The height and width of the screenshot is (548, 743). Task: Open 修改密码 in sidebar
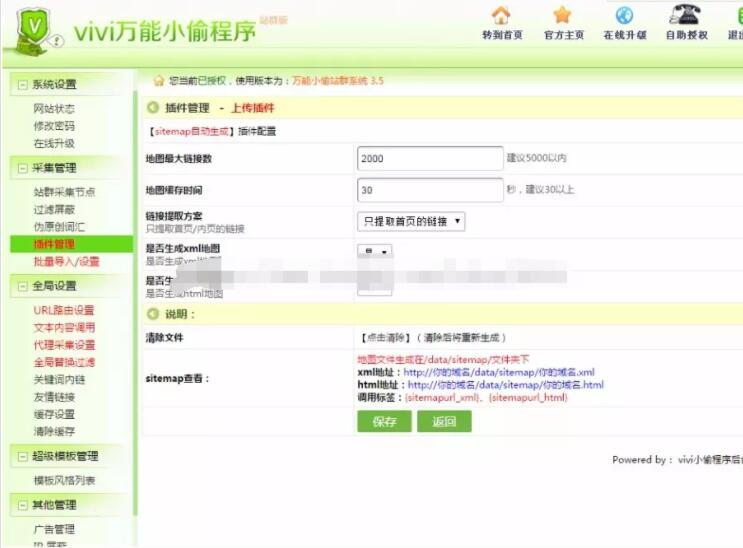click(54, 126)
